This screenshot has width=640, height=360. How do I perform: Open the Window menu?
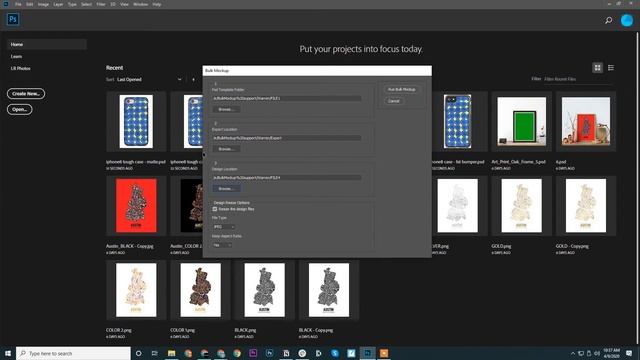(x=140, y=4)
